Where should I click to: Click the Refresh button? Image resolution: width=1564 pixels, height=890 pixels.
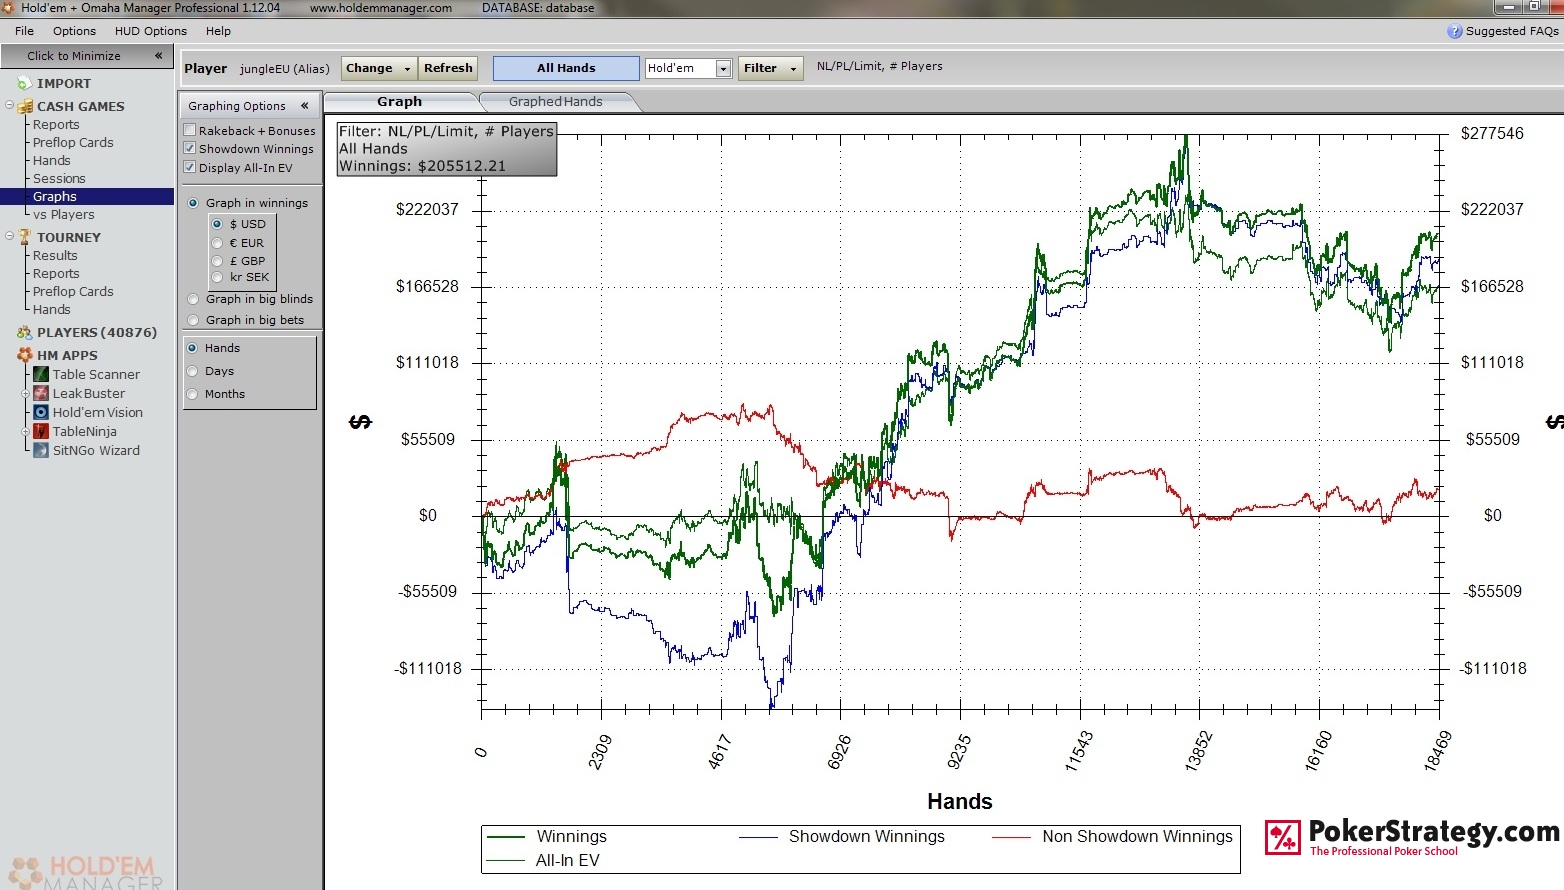448,68
